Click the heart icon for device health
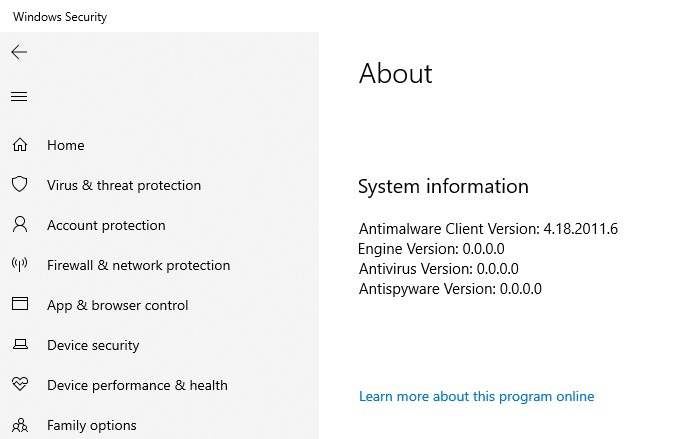The width and height of the screenshot is (678, 439). point(19,385)
